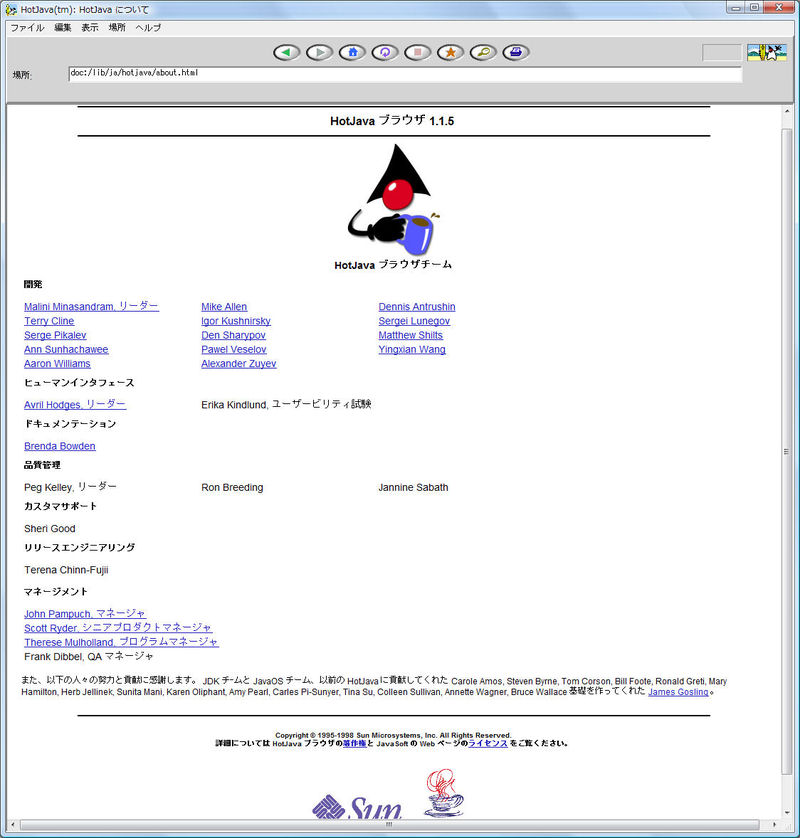Click the text Jannine Sabath
Image resolution: width=800 pixels, height=838 pixels.
click(x=413, y=487)
